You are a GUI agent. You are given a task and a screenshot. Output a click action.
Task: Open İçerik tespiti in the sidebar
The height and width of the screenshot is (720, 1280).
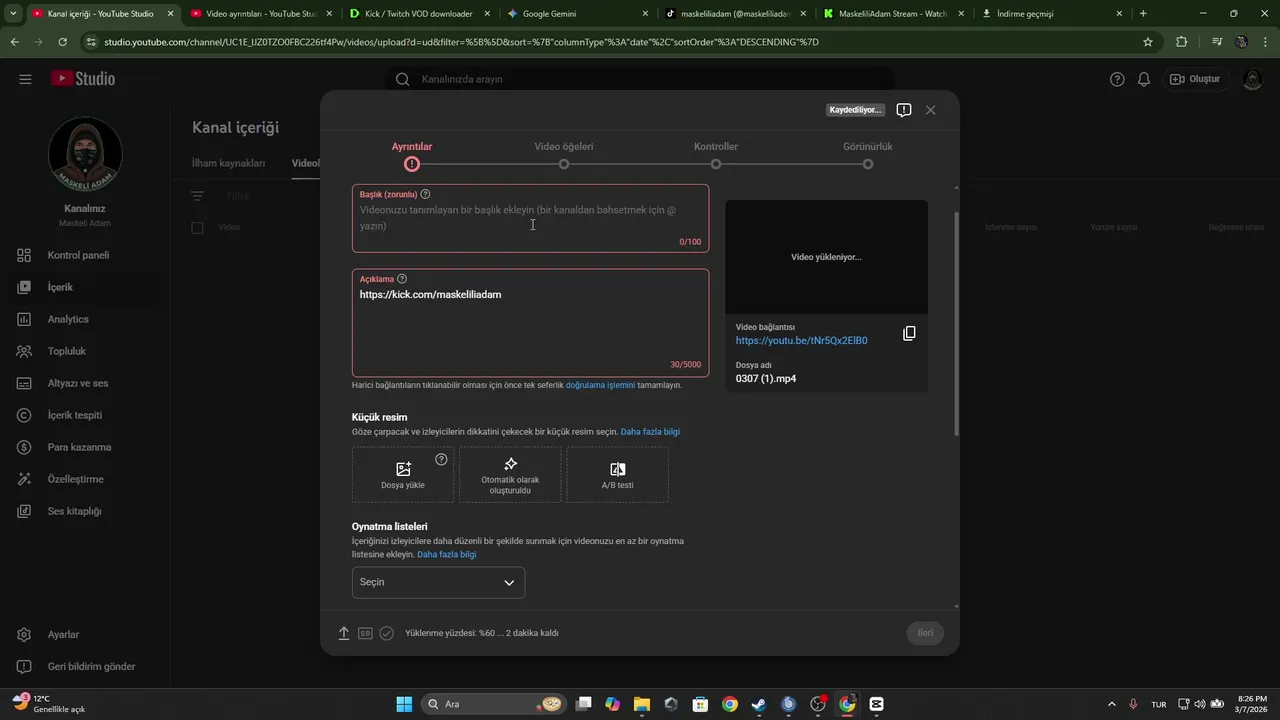(84, 415)
